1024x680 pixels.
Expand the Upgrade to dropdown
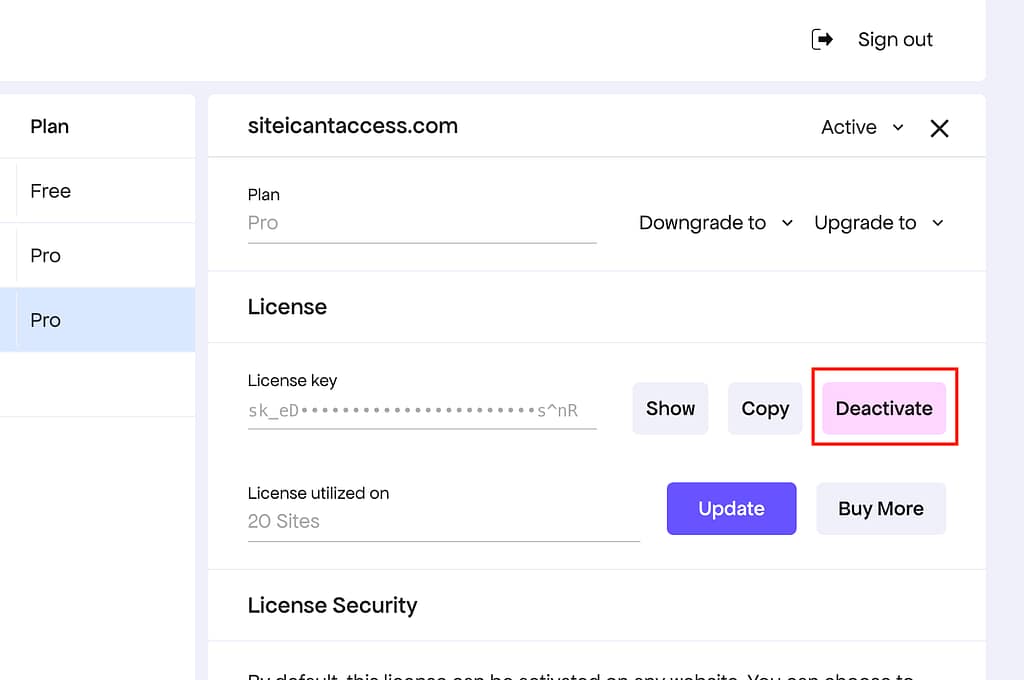pyautogui.click(x=878, y=222)
